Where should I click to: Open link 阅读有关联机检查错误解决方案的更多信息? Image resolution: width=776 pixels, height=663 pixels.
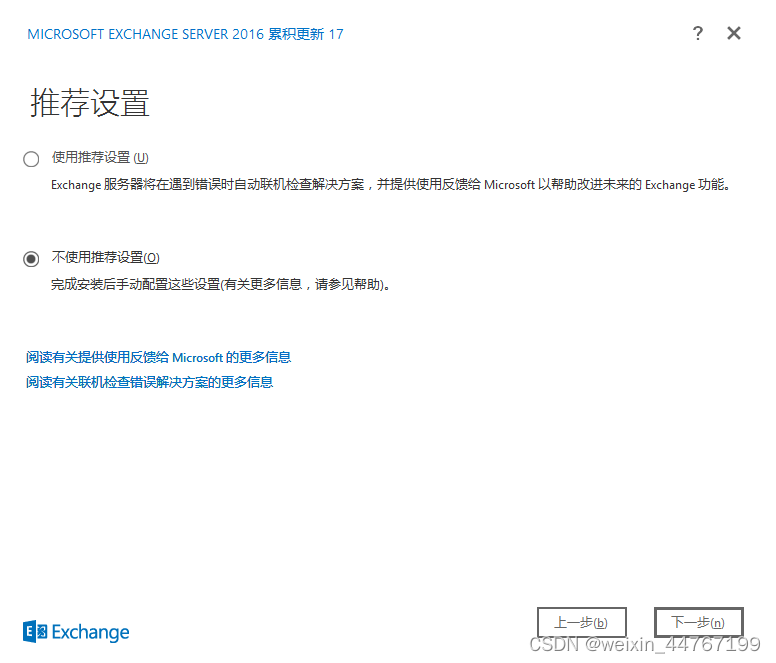[x=149, y=382]
